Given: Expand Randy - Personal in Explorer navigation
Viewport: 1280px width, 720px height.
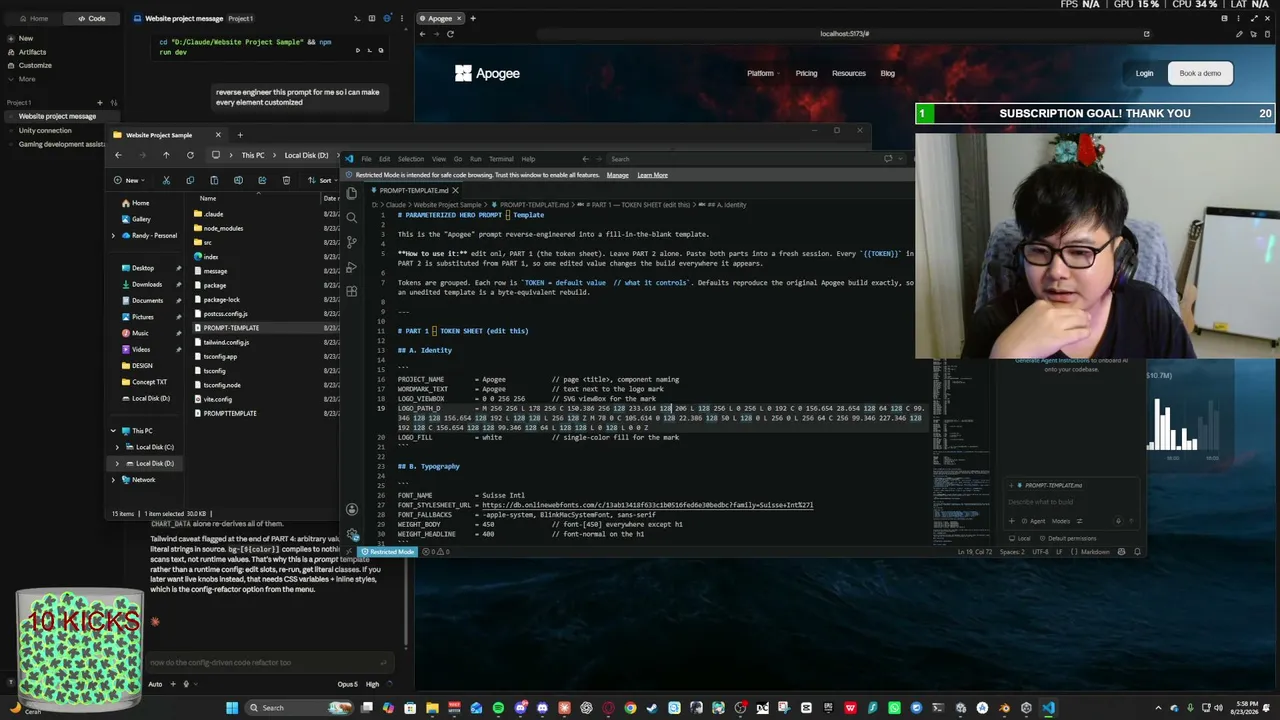Looking at the screenshot, I should (x=113, y=236).
